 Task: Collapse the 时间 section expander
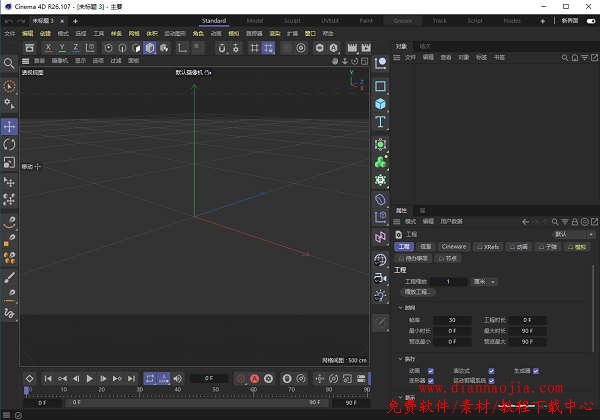click(x=398, y=308)
